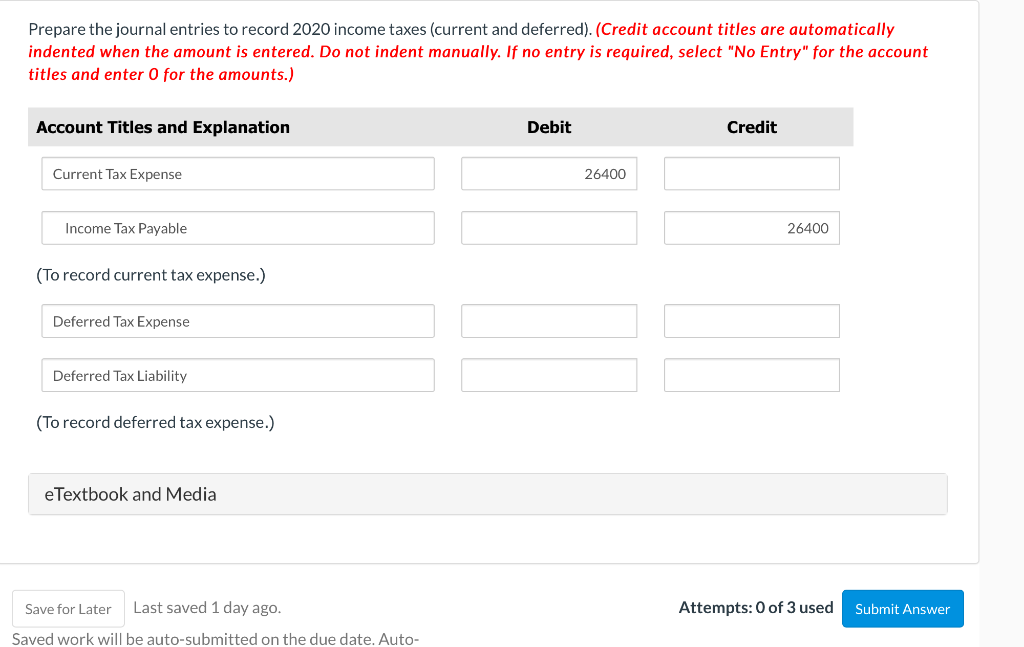Click the Debit column header
The height and width of the screenshot is (647, 1024).
(548, 127)
